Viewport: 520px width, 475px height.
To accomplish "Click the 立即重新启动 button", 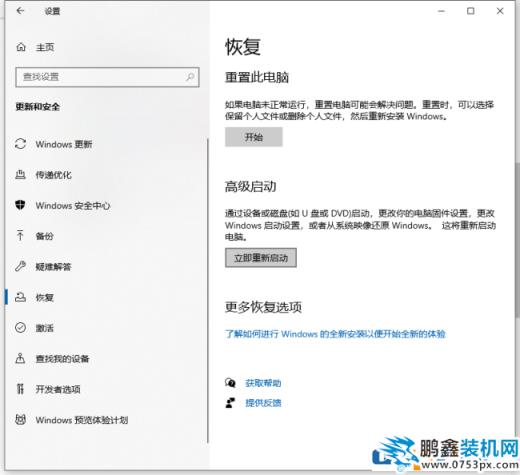I will tap(261, 258).
